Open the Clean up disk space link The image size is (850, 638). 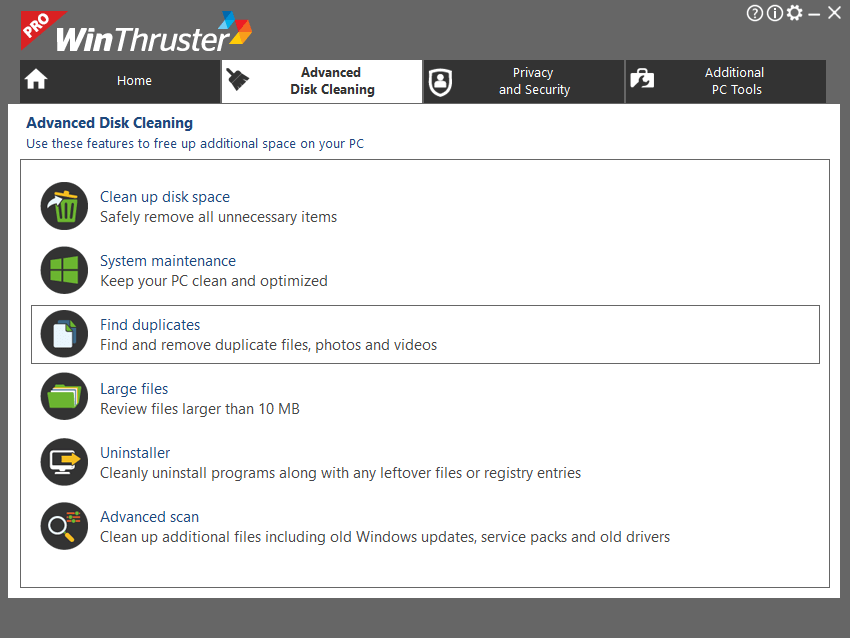pos(165,197)
